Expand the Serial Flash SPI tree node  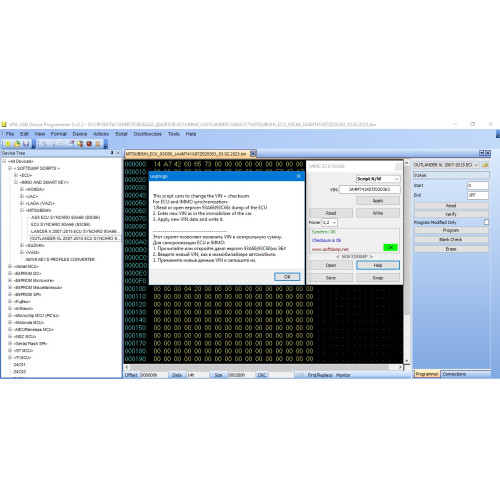point(10,343)
